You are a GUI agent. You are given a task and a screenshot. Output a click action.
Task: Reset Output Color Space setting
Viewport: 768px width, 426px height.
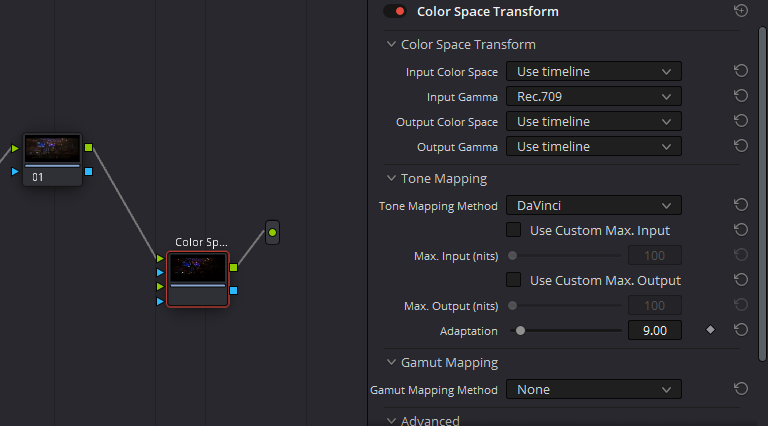pos(741,121)
